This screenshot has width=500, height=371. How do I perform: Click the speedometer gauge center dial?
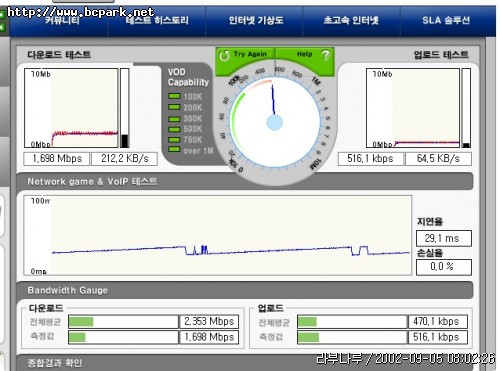pyautogui.click(x=275, y=122)
